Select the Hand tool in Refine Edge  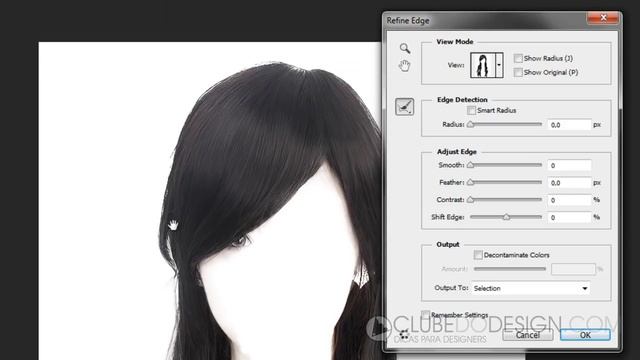(404, 65)
